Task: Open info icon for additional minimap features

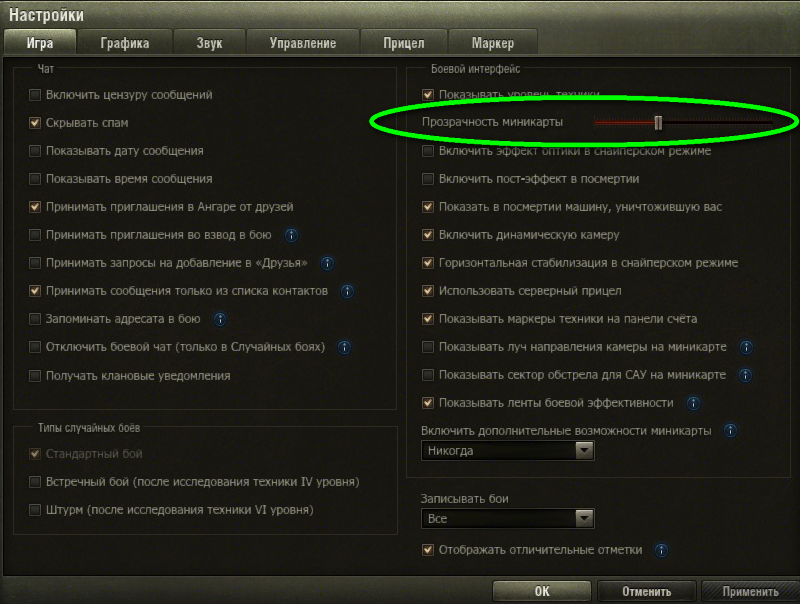Action: coord(731,431)
